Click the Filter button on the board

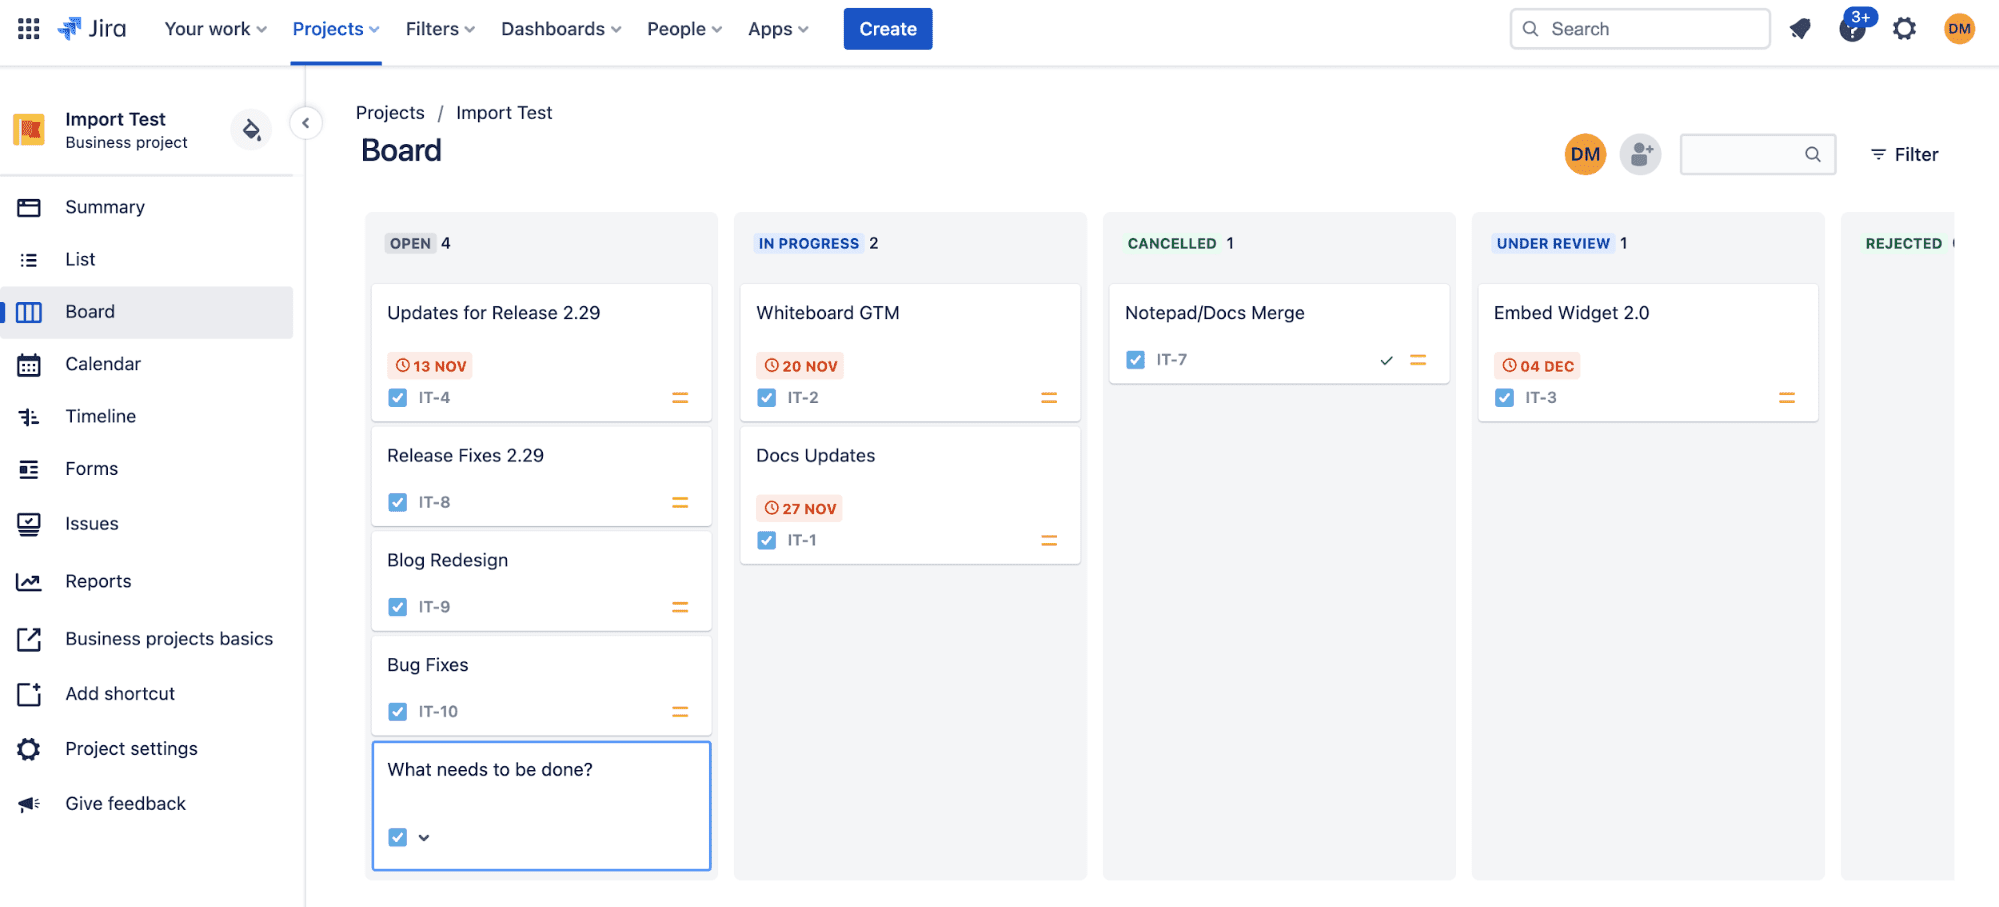(1904, 154)
